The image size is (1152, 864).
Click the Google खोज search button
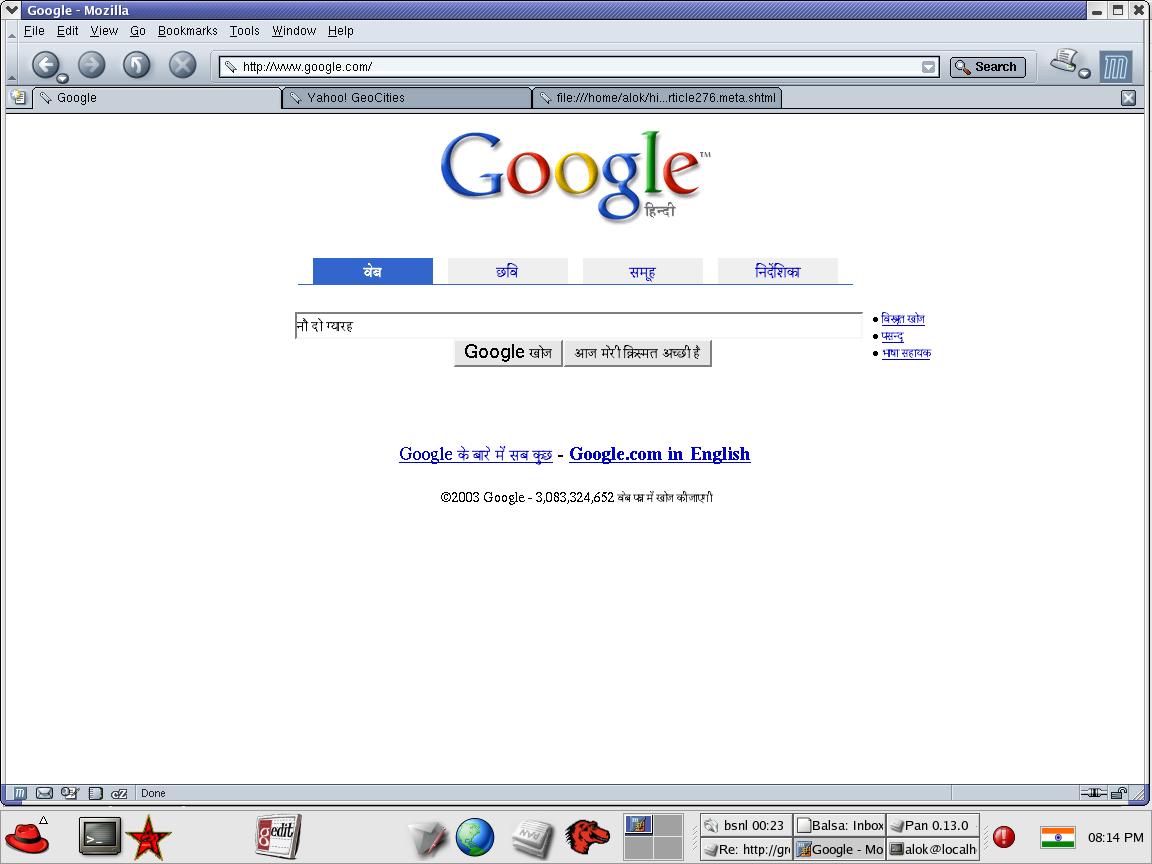coord(508,353)
